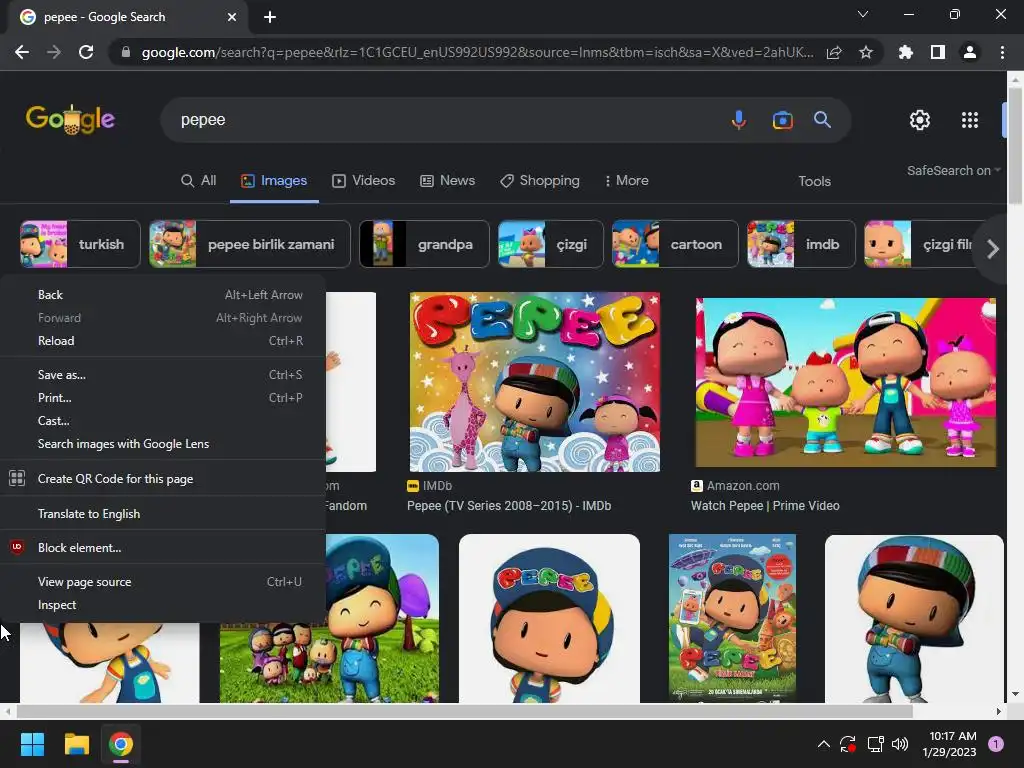Open the Amazon.com Pepee image thumbnail

[x=846, y=382]
